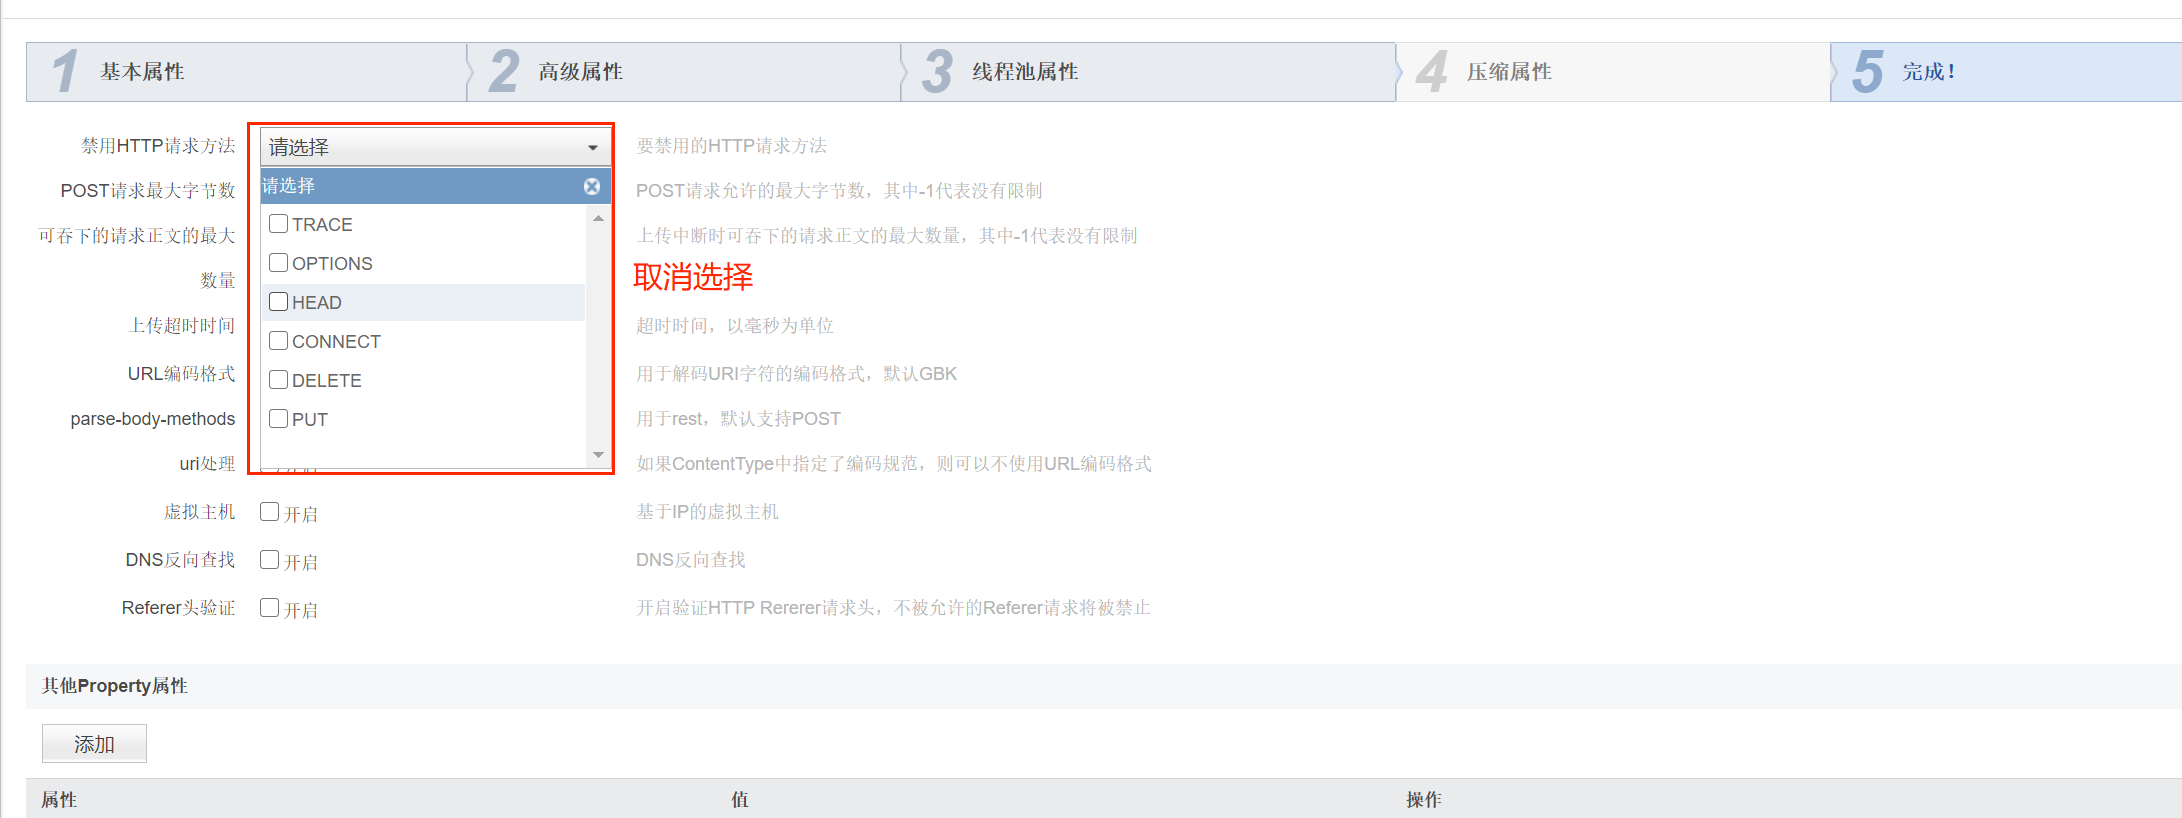Click the clear selection X icon
This screenshot has width=2182, height=818.
(x=592, y=186)
